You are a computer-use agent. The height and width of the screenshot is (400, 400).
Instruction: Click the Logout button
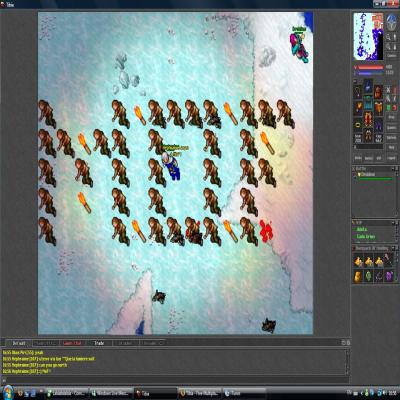click(x=392, y=158)
